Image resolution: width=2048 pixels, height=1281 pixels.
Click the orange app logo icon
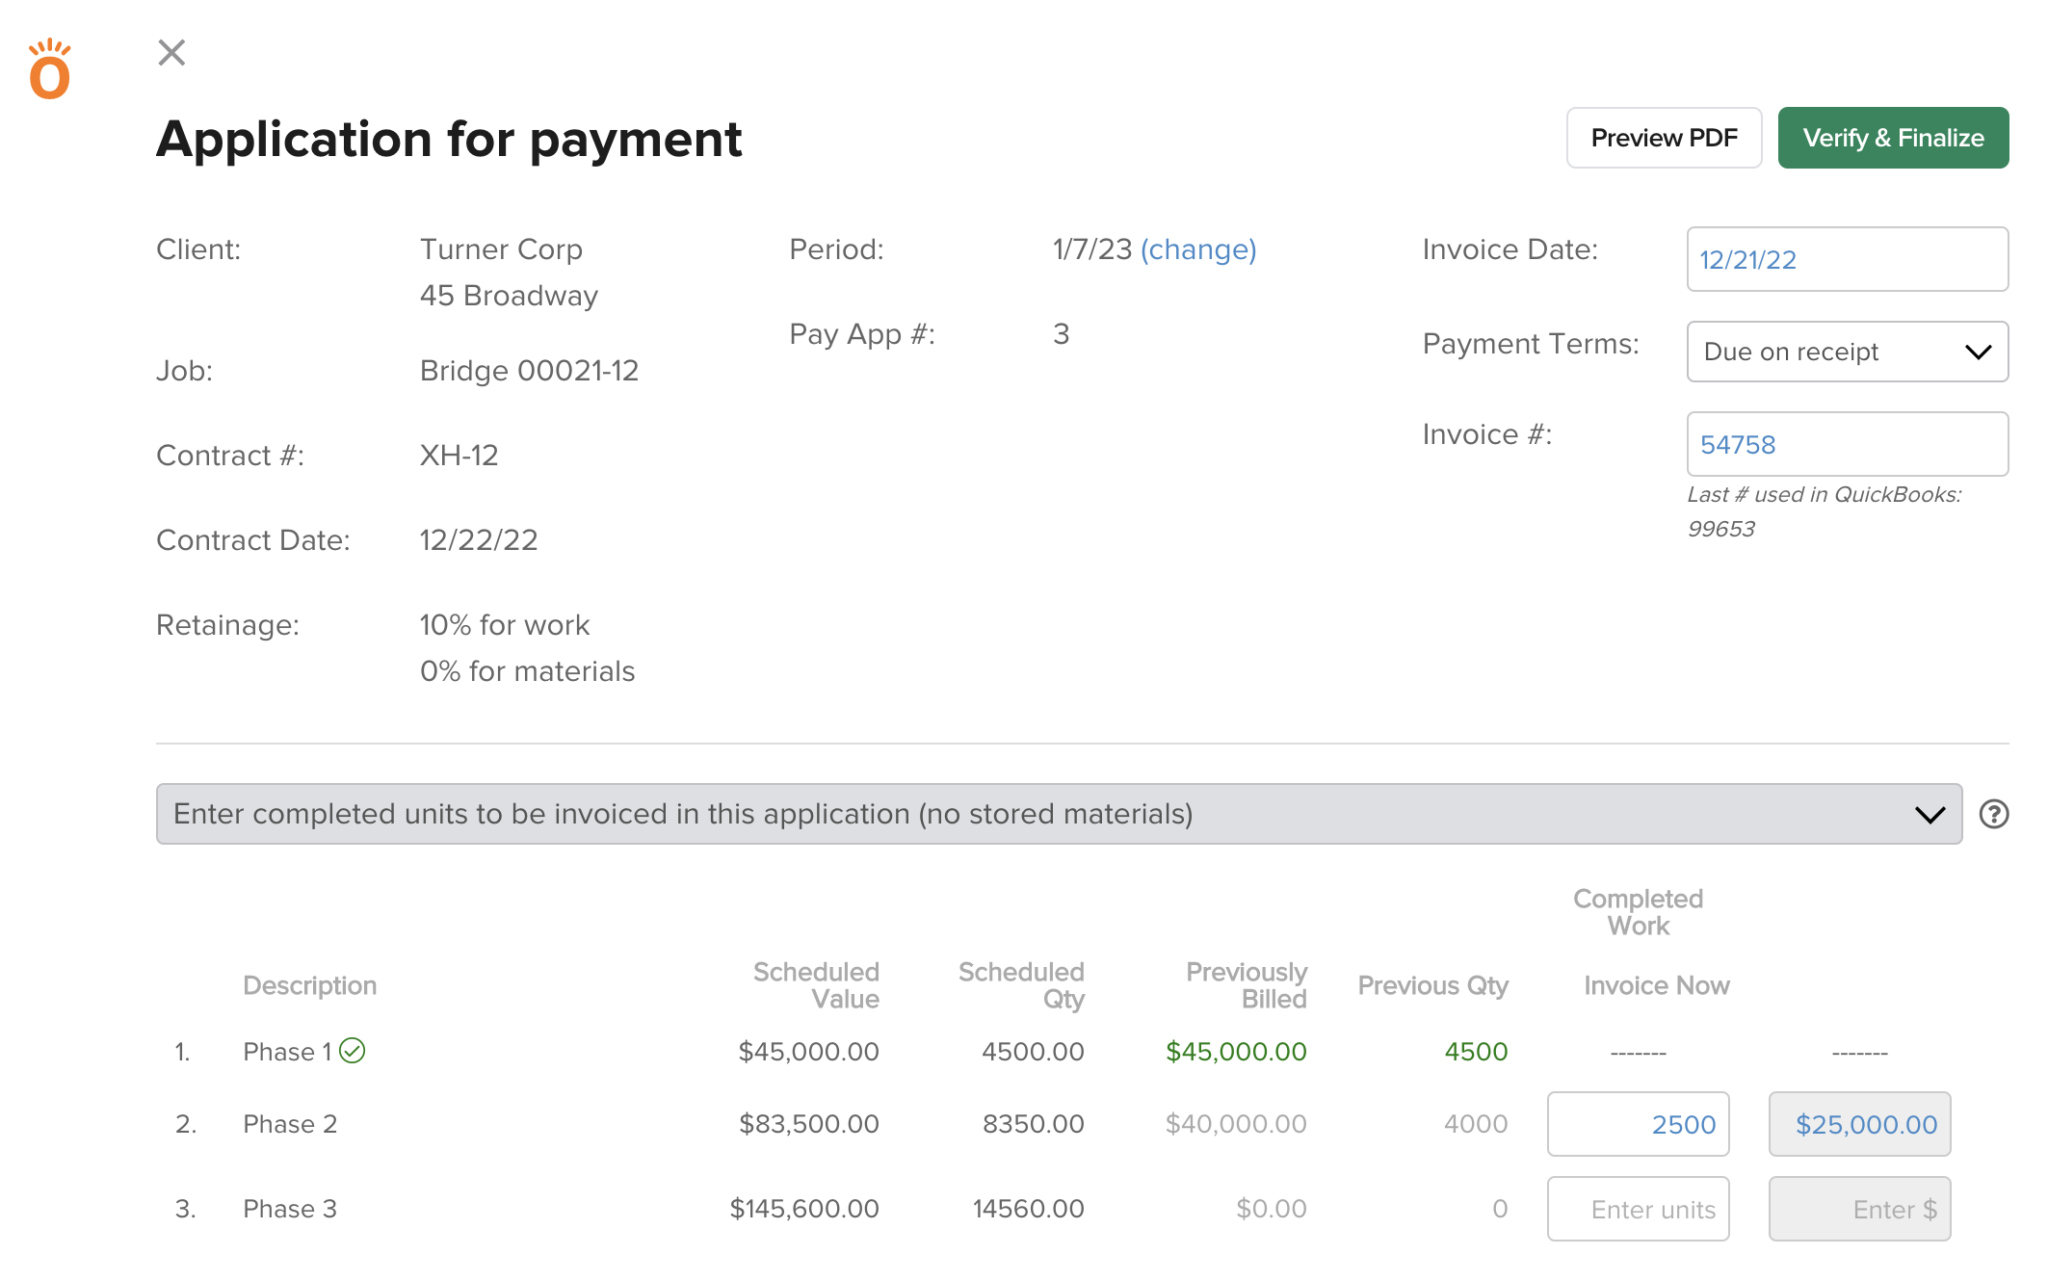click(49, 70)
